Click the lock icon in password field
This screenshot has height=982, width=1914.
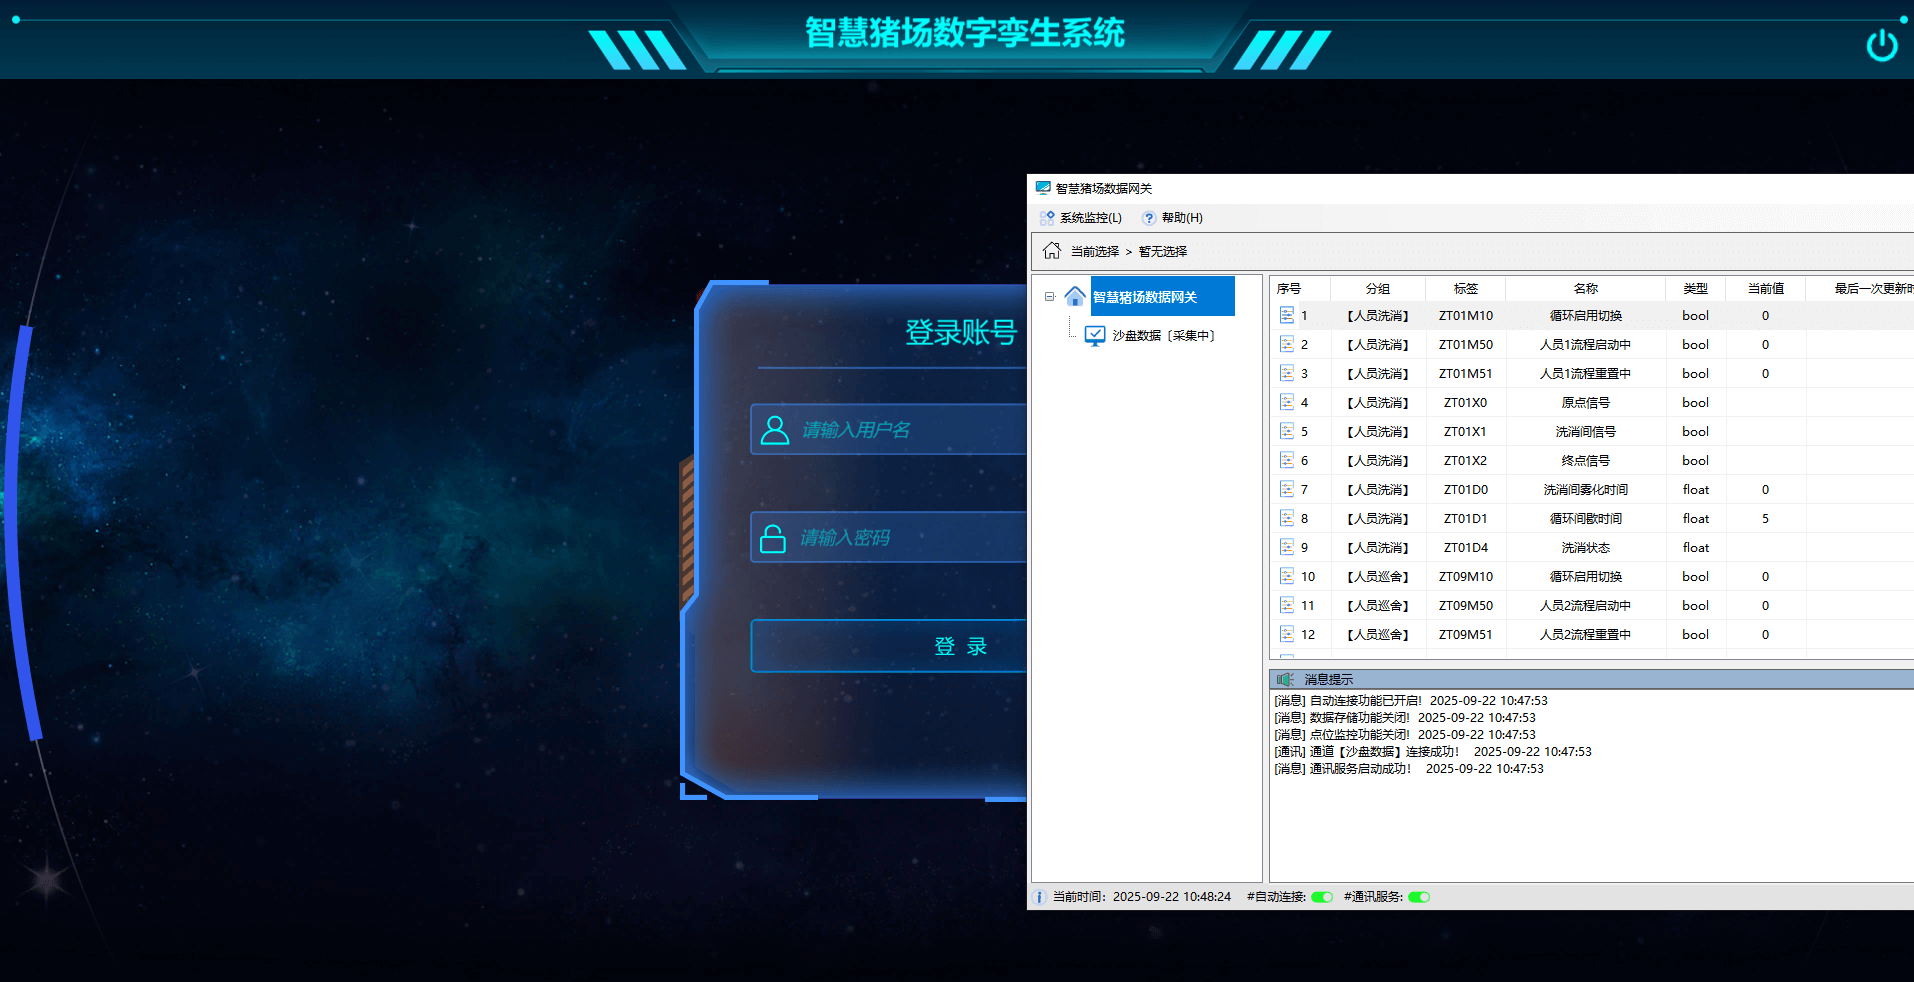tap(773, 538)
